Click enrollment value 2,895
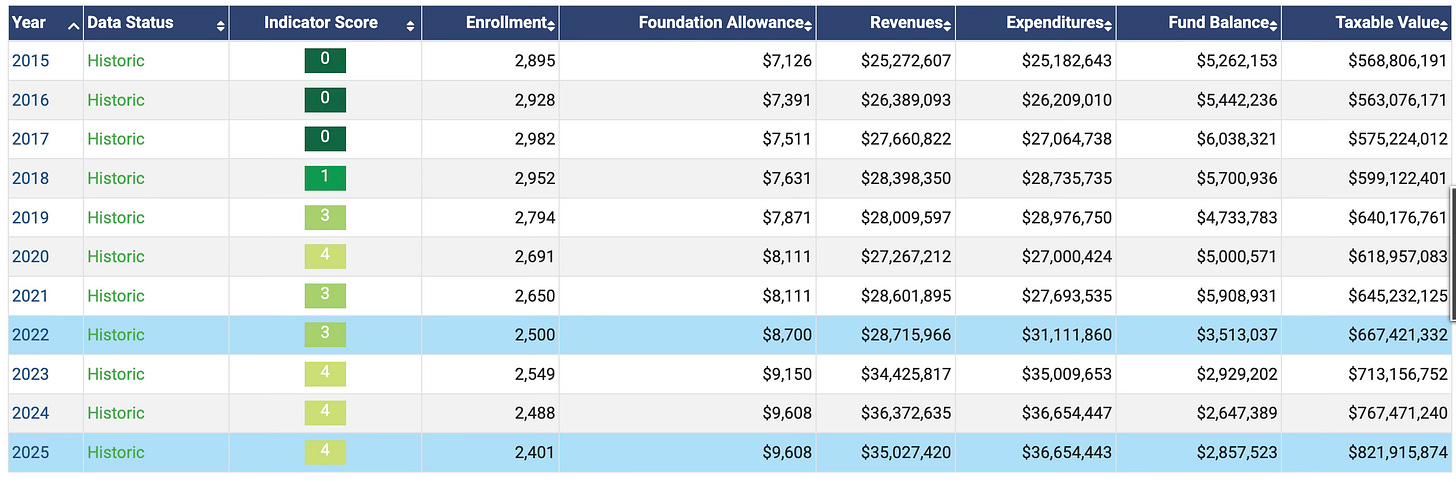 pyautogui.click(x=535, y=61)
